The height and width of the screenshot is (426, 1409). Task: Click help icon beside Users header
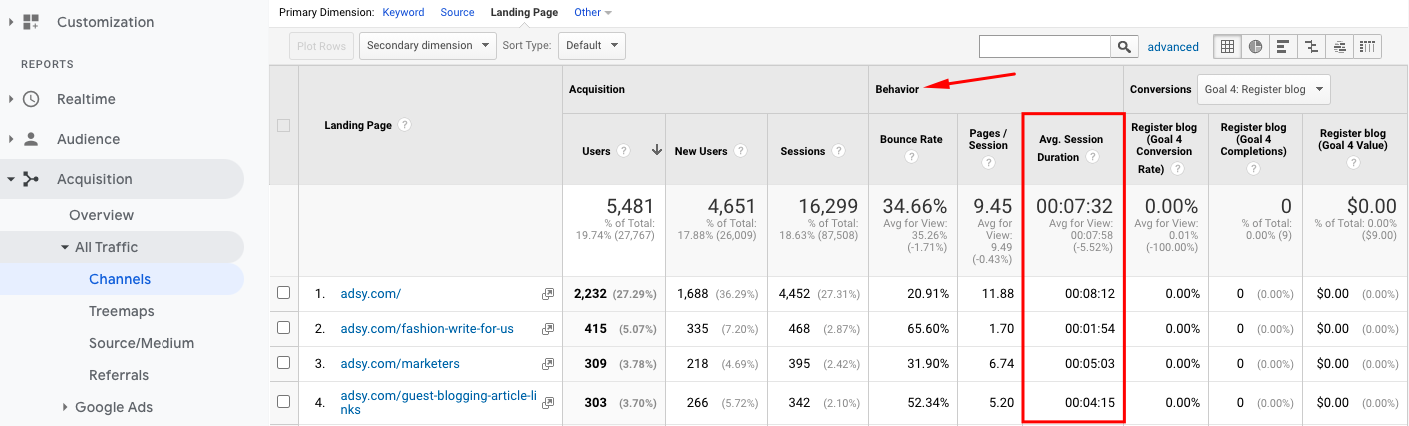point(623,151)
